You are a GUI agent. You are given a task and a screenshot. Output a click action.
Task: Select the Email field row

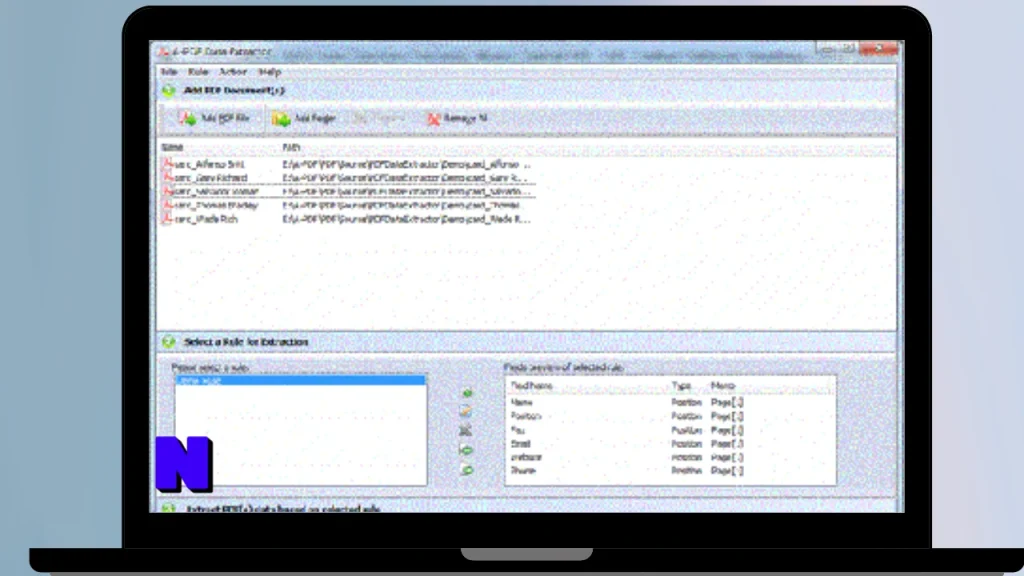click(670, 444)
